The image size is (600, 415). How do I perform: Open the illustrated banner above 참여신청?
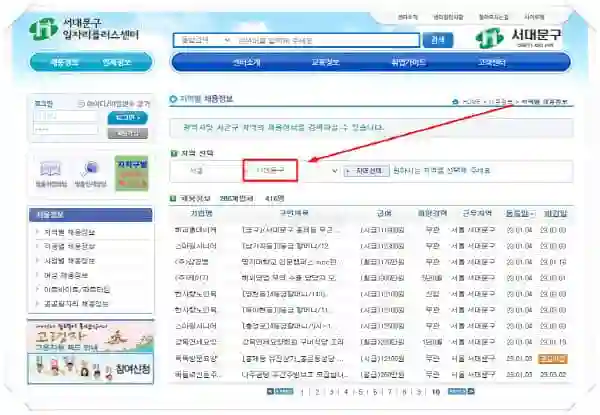[x=91, y=337]
